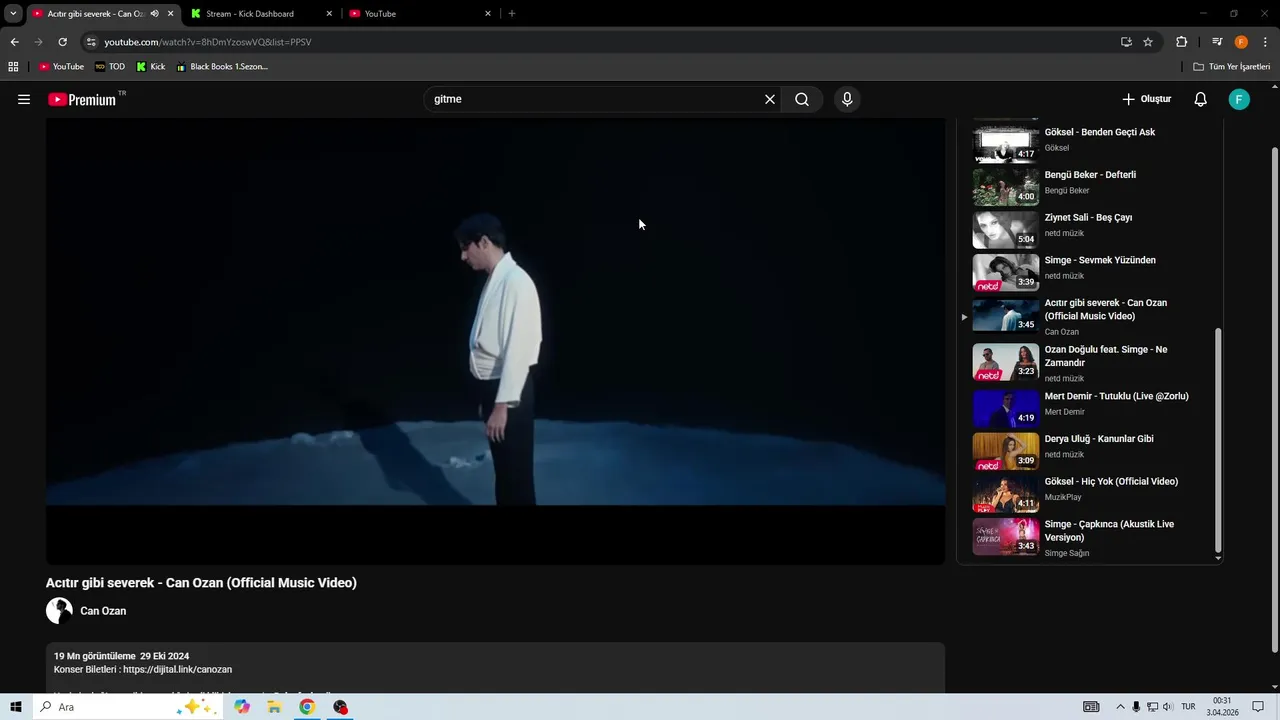Viewport: 1280px width, 720px height.
Task: Go back in browser history
Action: 14,42
